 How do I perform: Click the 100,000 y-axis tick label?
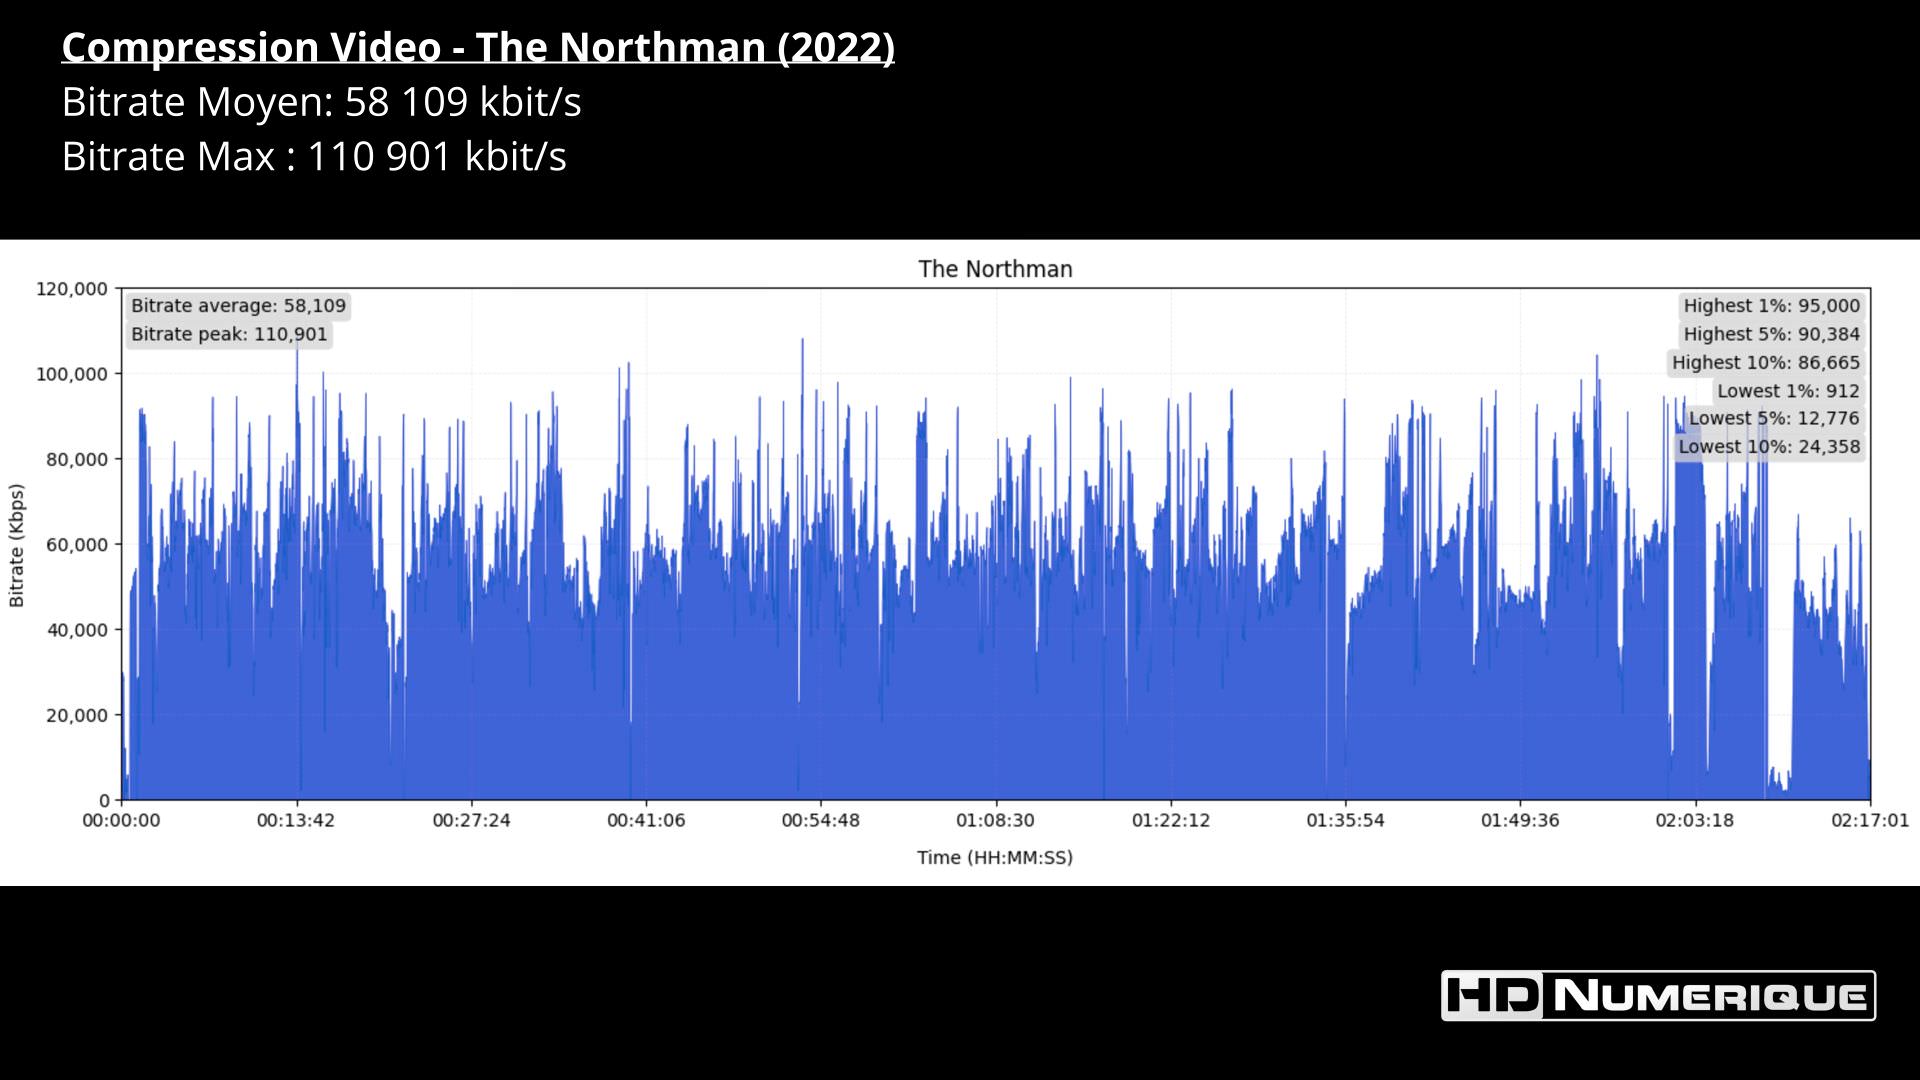pos(71,374)
